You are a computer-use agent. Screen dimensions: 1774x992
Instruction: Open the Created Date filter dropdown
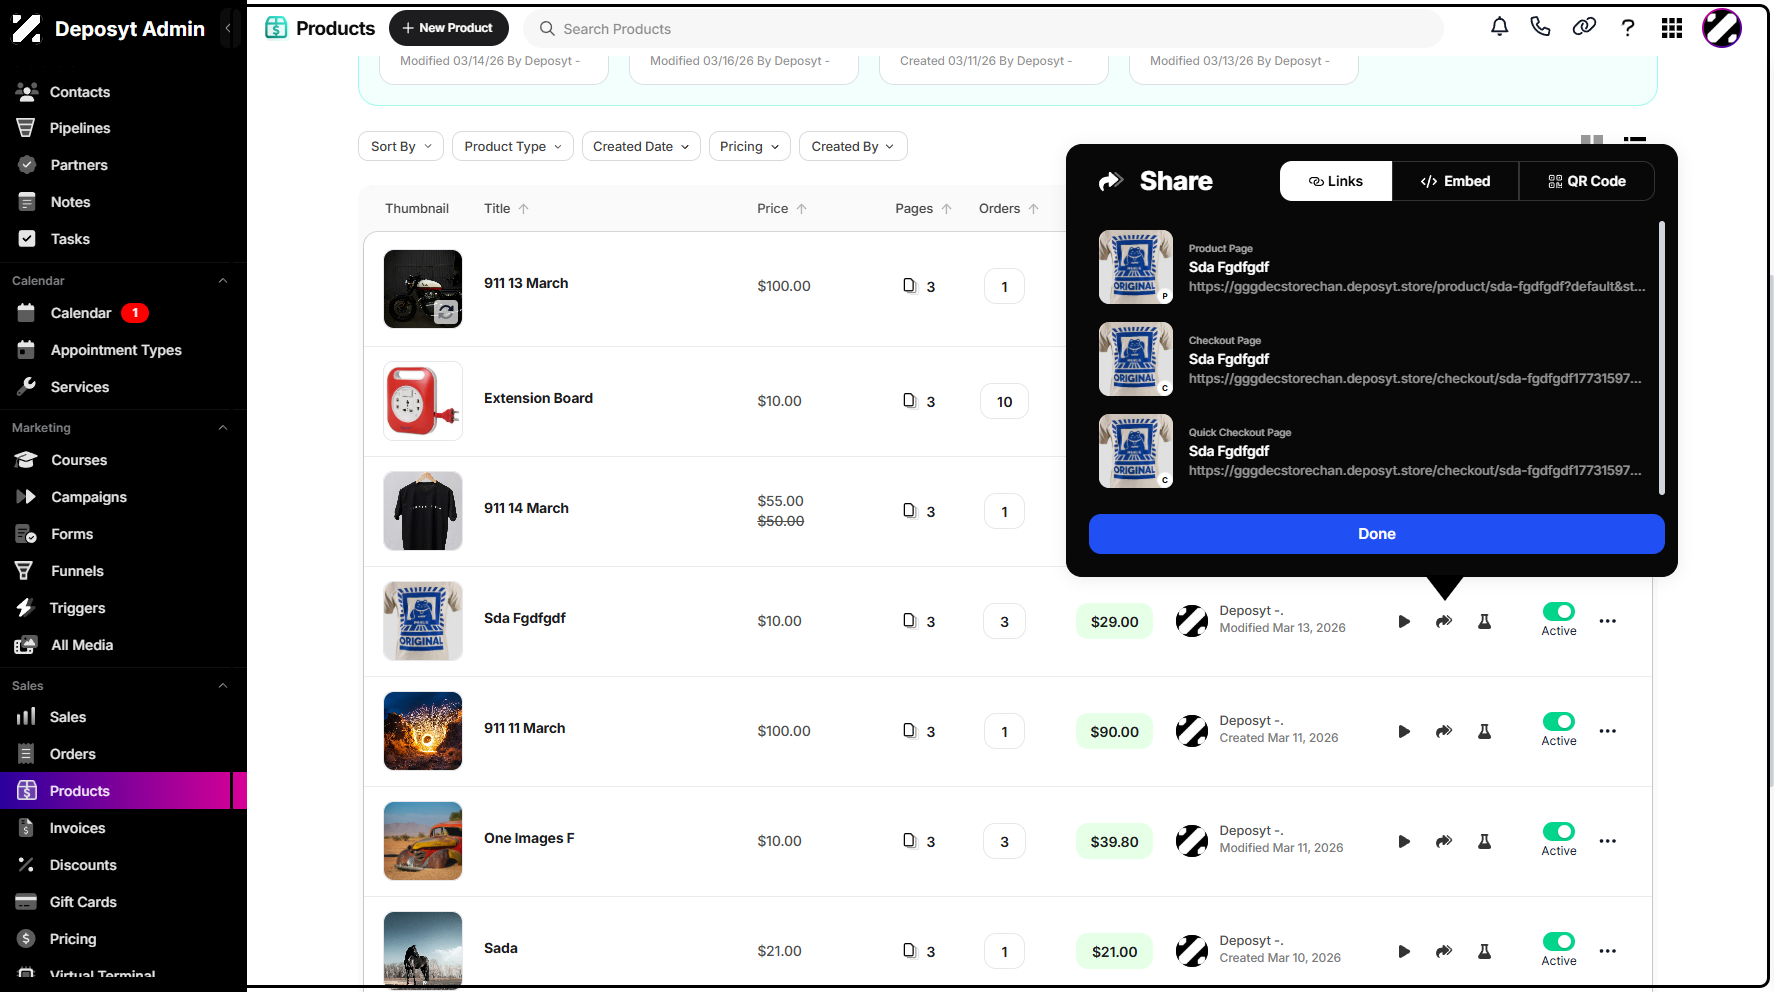641,146
